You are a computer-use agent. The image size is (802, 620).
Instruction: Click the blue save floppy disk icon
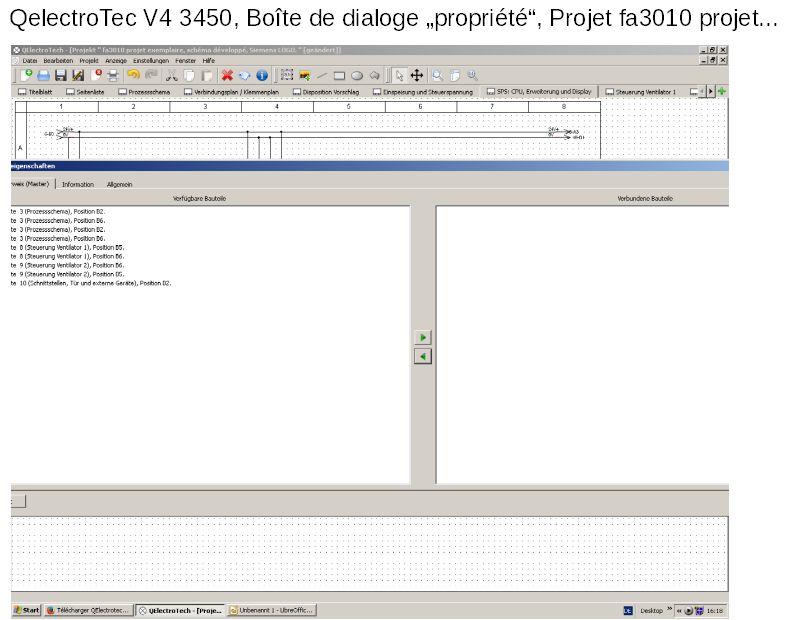point(60,75)
